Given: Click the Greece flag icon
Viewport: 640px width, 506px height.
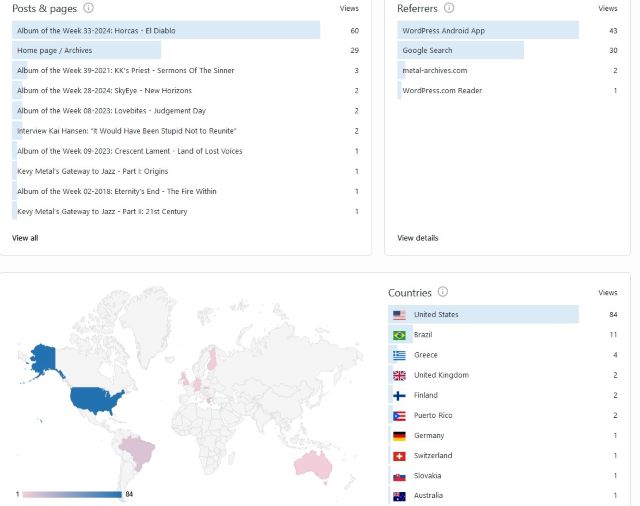Looking at the screenshot, I should [399, 355].
